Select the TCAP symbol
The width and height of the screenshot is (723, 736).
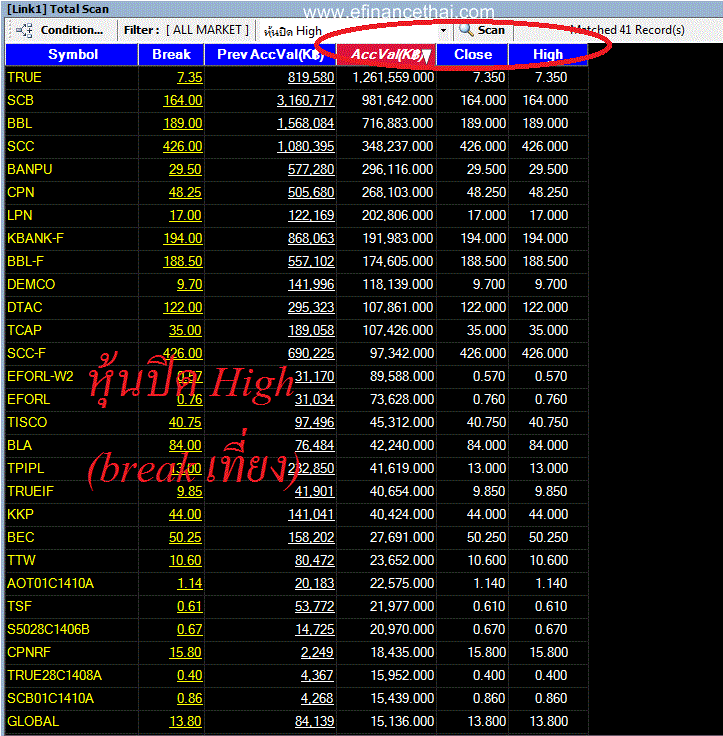24,330
